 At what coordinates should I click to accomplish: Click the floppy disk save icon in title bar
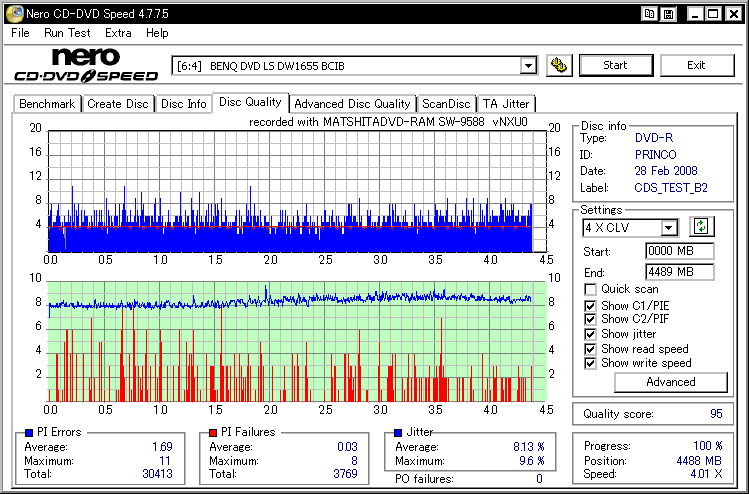click(x=667, y=14)
